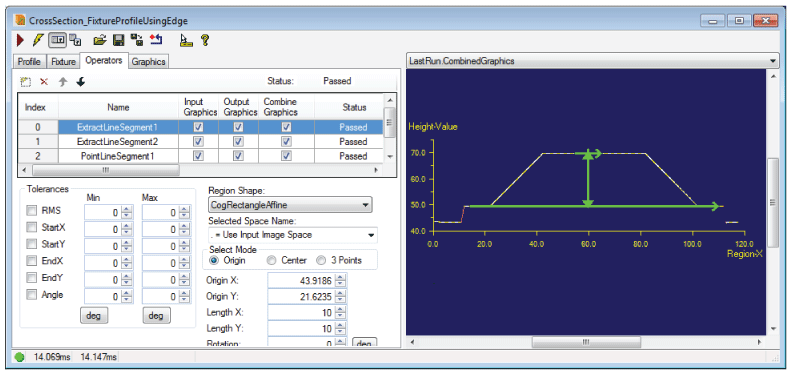Select the Origin mode radio button

(214, 260)
